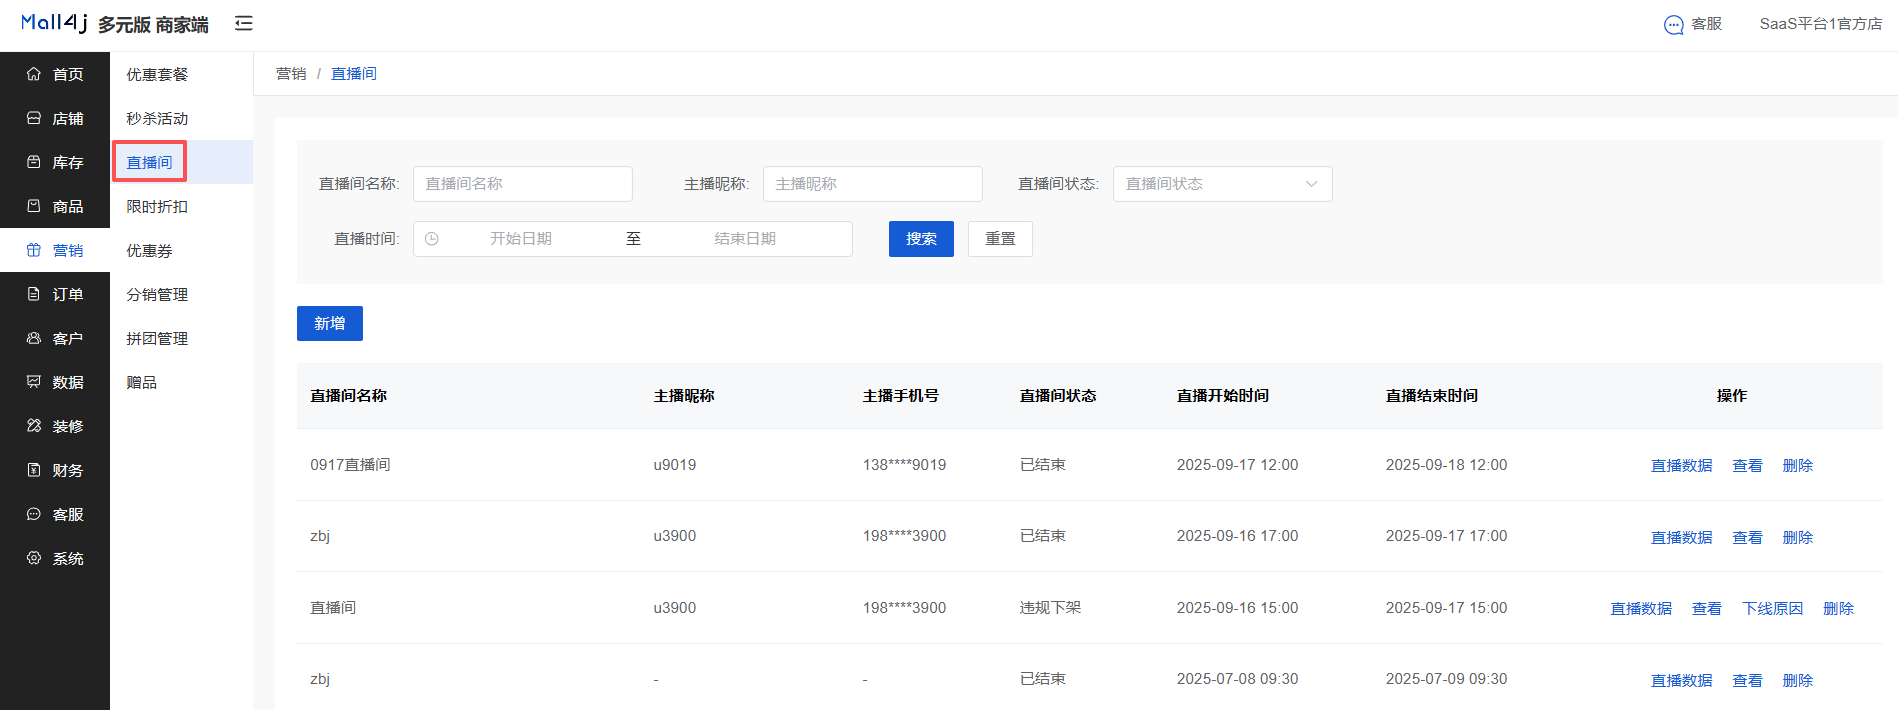Click the inventory icon beside 库存
The height and width of the screenshot is (710, 1898).
[x=34, y=162]
